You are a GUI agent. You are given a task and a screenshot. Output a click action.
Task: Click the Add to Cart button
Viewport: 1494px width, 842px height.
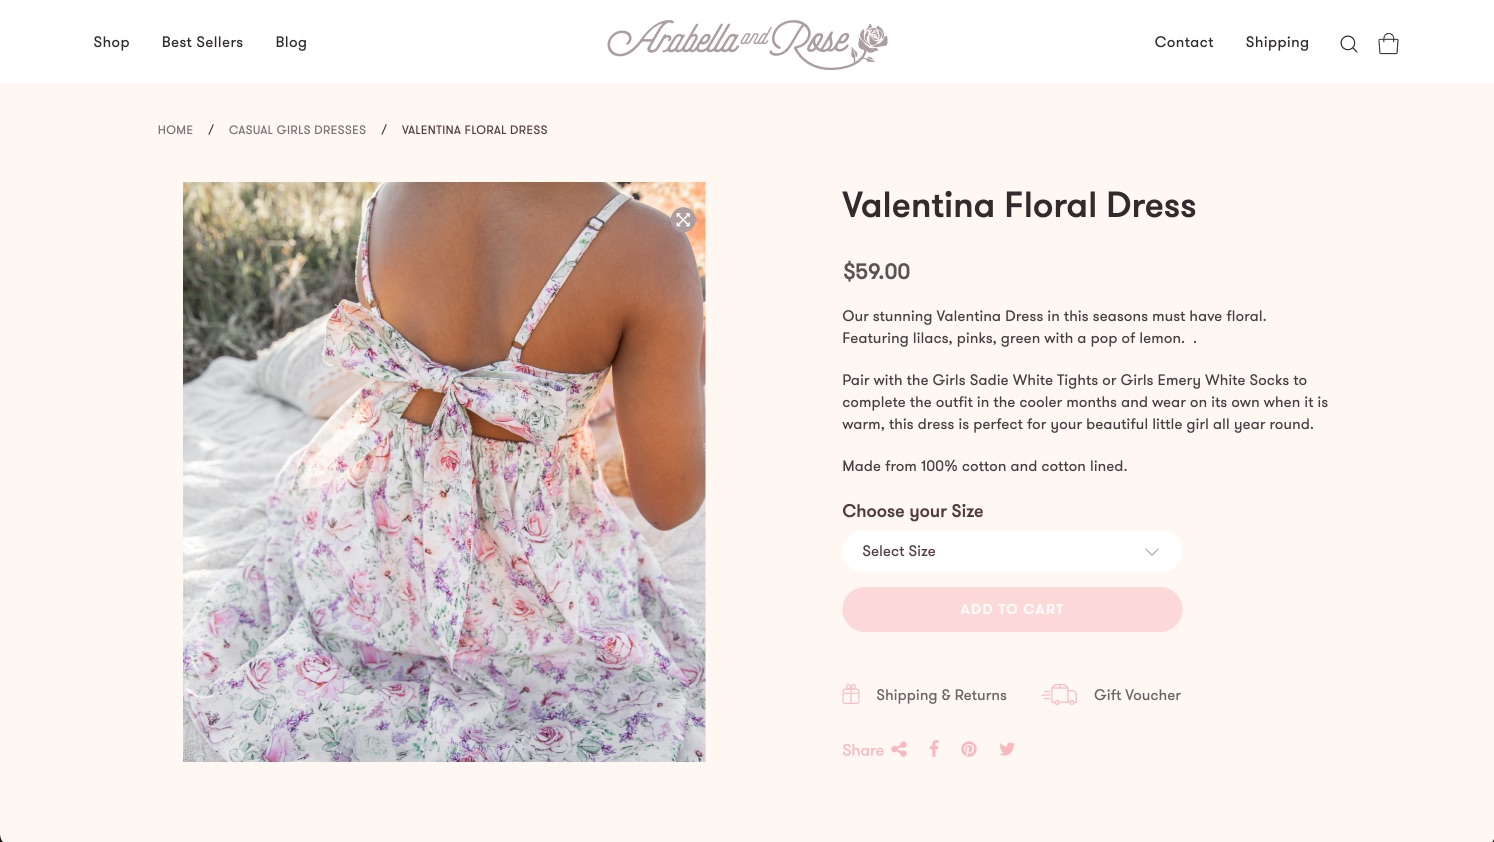tap(1012, 609)
